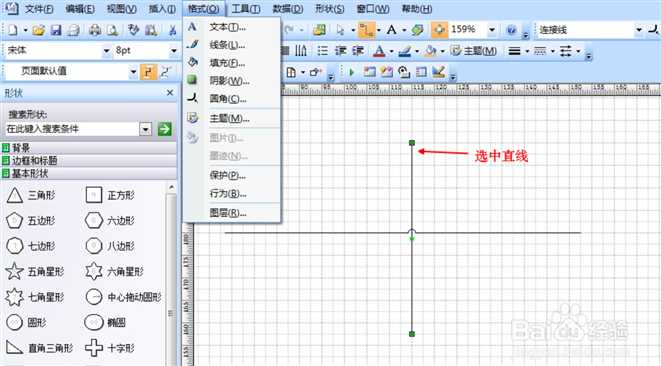Image resolution: width=661 pixels, height=366 pixels.
Task: Click the Print preview magnifier icon
Action: (113, 30)
